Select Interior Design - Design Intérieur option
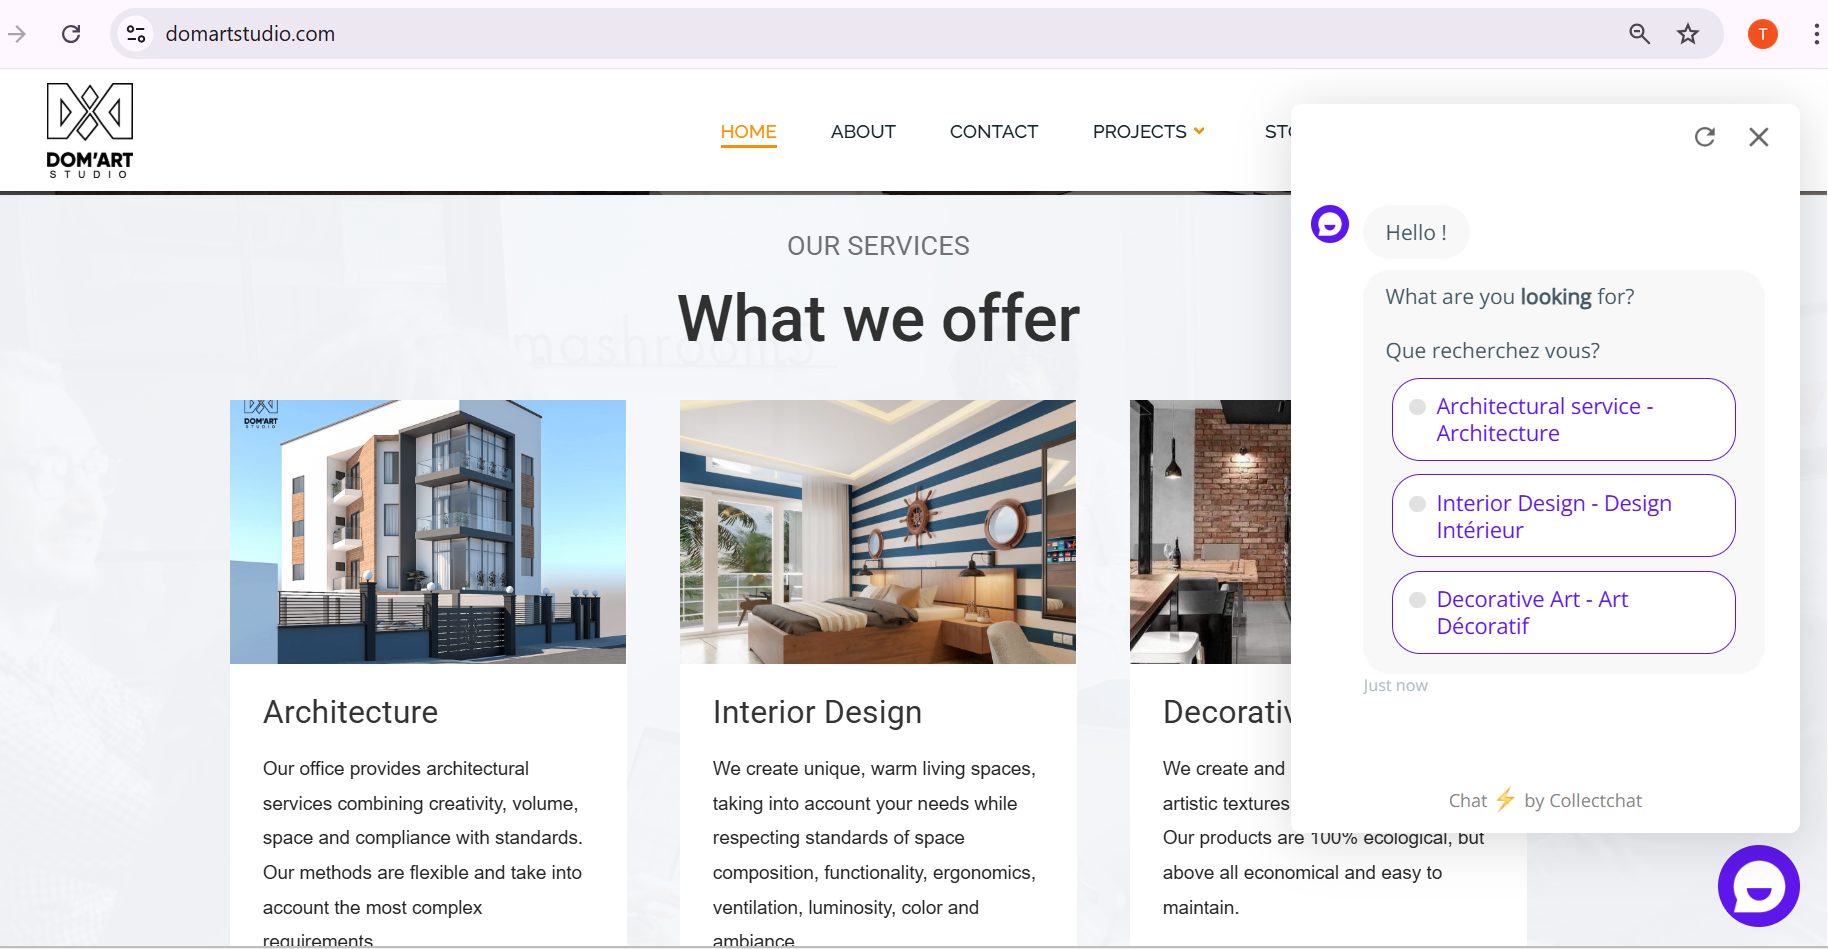This screenshot has width=1828, height=949. [1564, 516]
